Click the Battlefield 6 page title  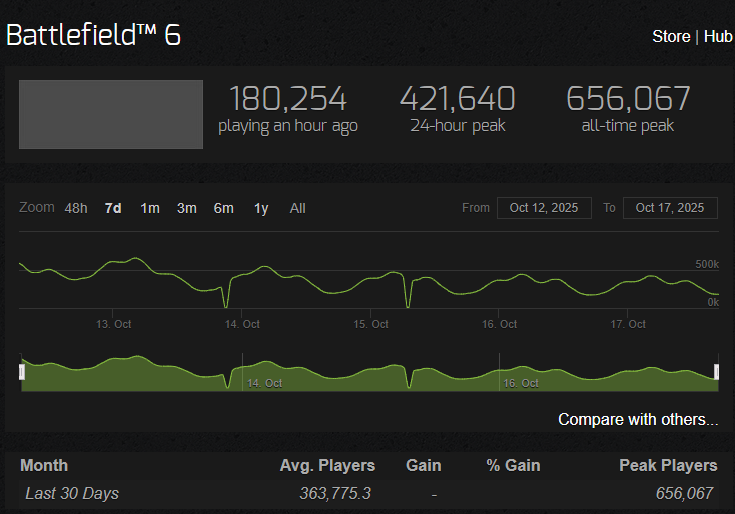[93, 35]
